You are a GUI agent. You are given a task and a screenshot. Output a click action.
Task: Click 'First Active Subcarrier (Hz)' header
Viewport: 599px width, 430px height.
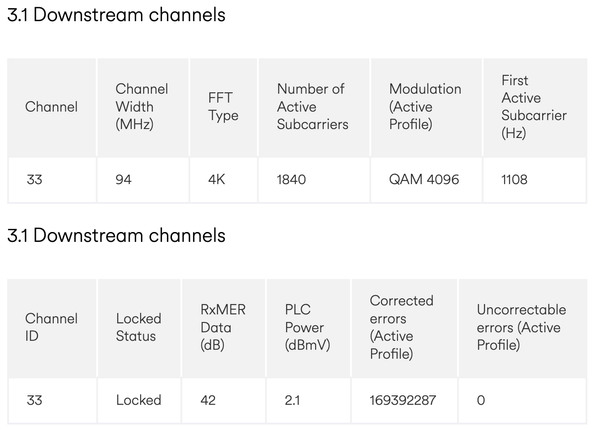(x=534, y=107)
